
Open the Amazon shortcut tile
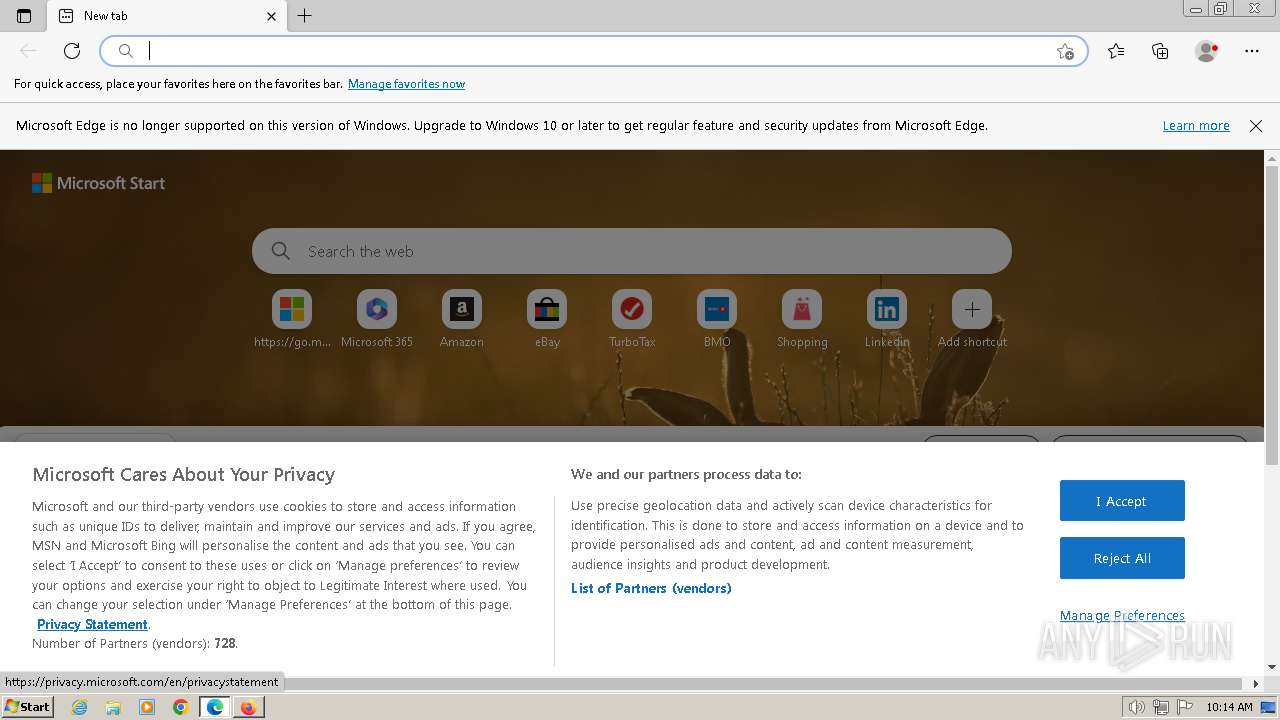(x=462, y=319)
